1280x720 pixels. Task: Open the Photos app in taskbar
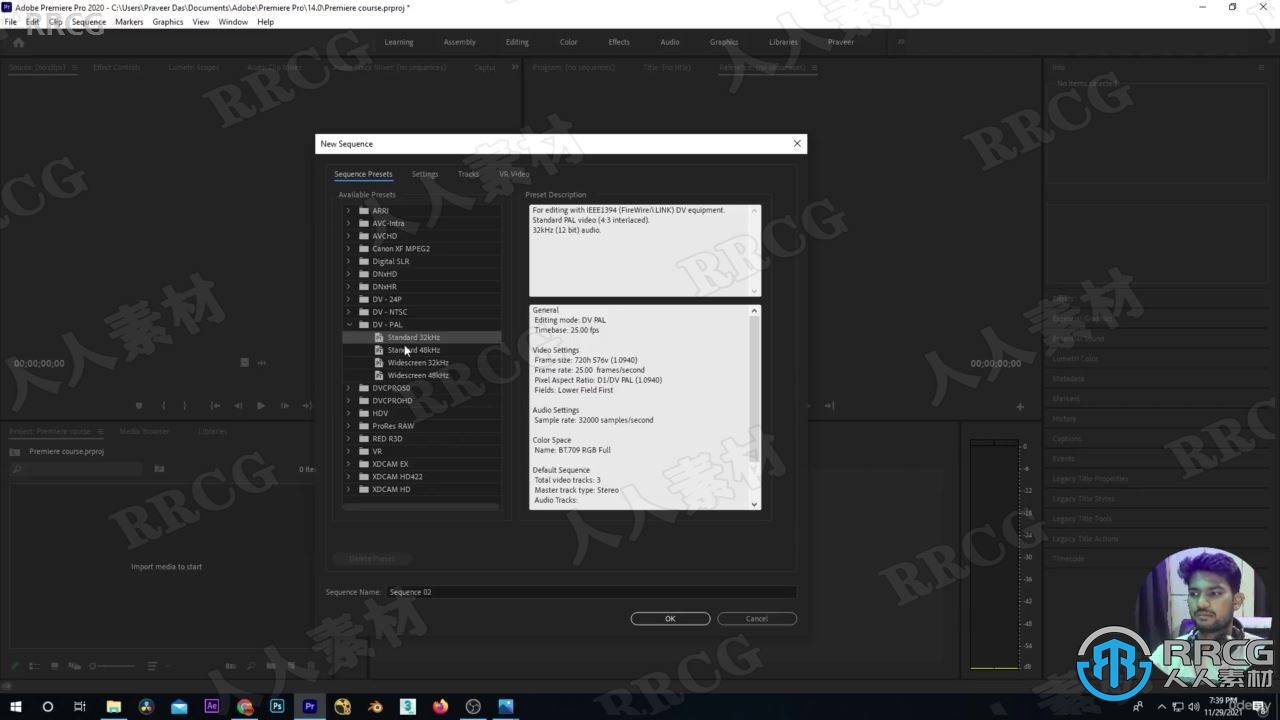(x=506, y=706)
